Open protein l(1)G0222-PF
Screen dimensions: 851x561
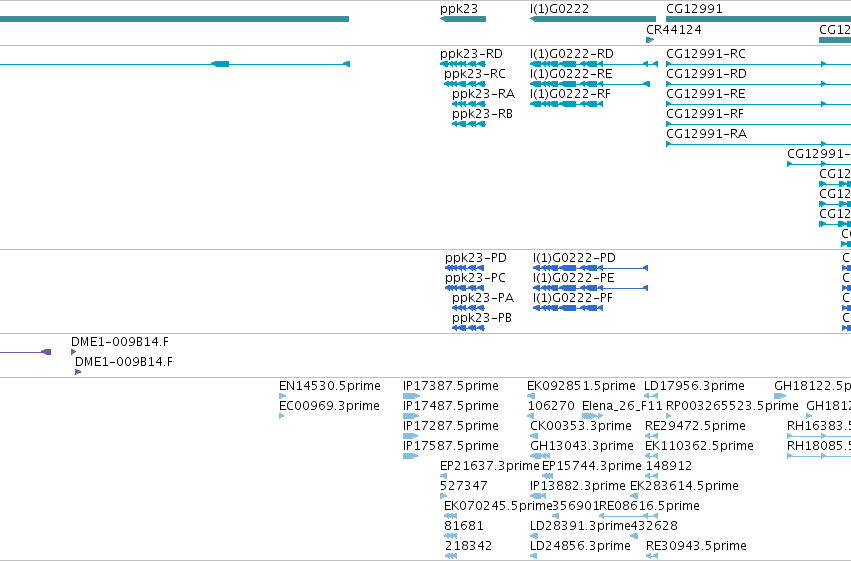573,298
